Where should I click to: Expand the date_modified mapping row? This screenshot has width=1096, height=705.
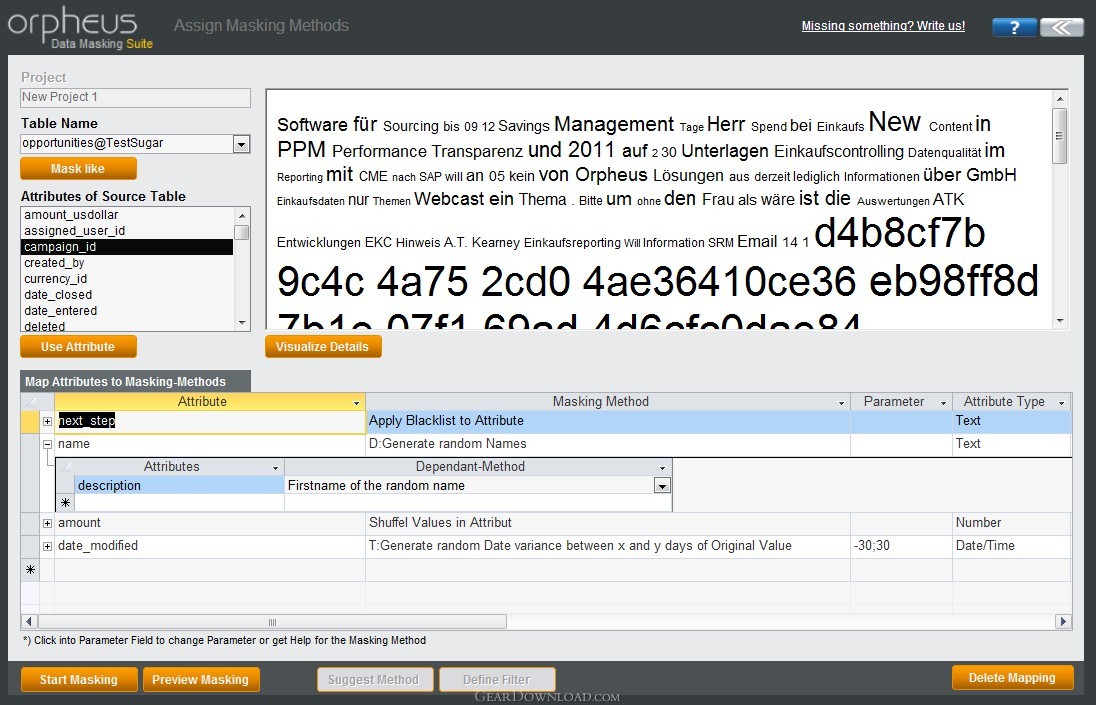click(x=48, y=546)
